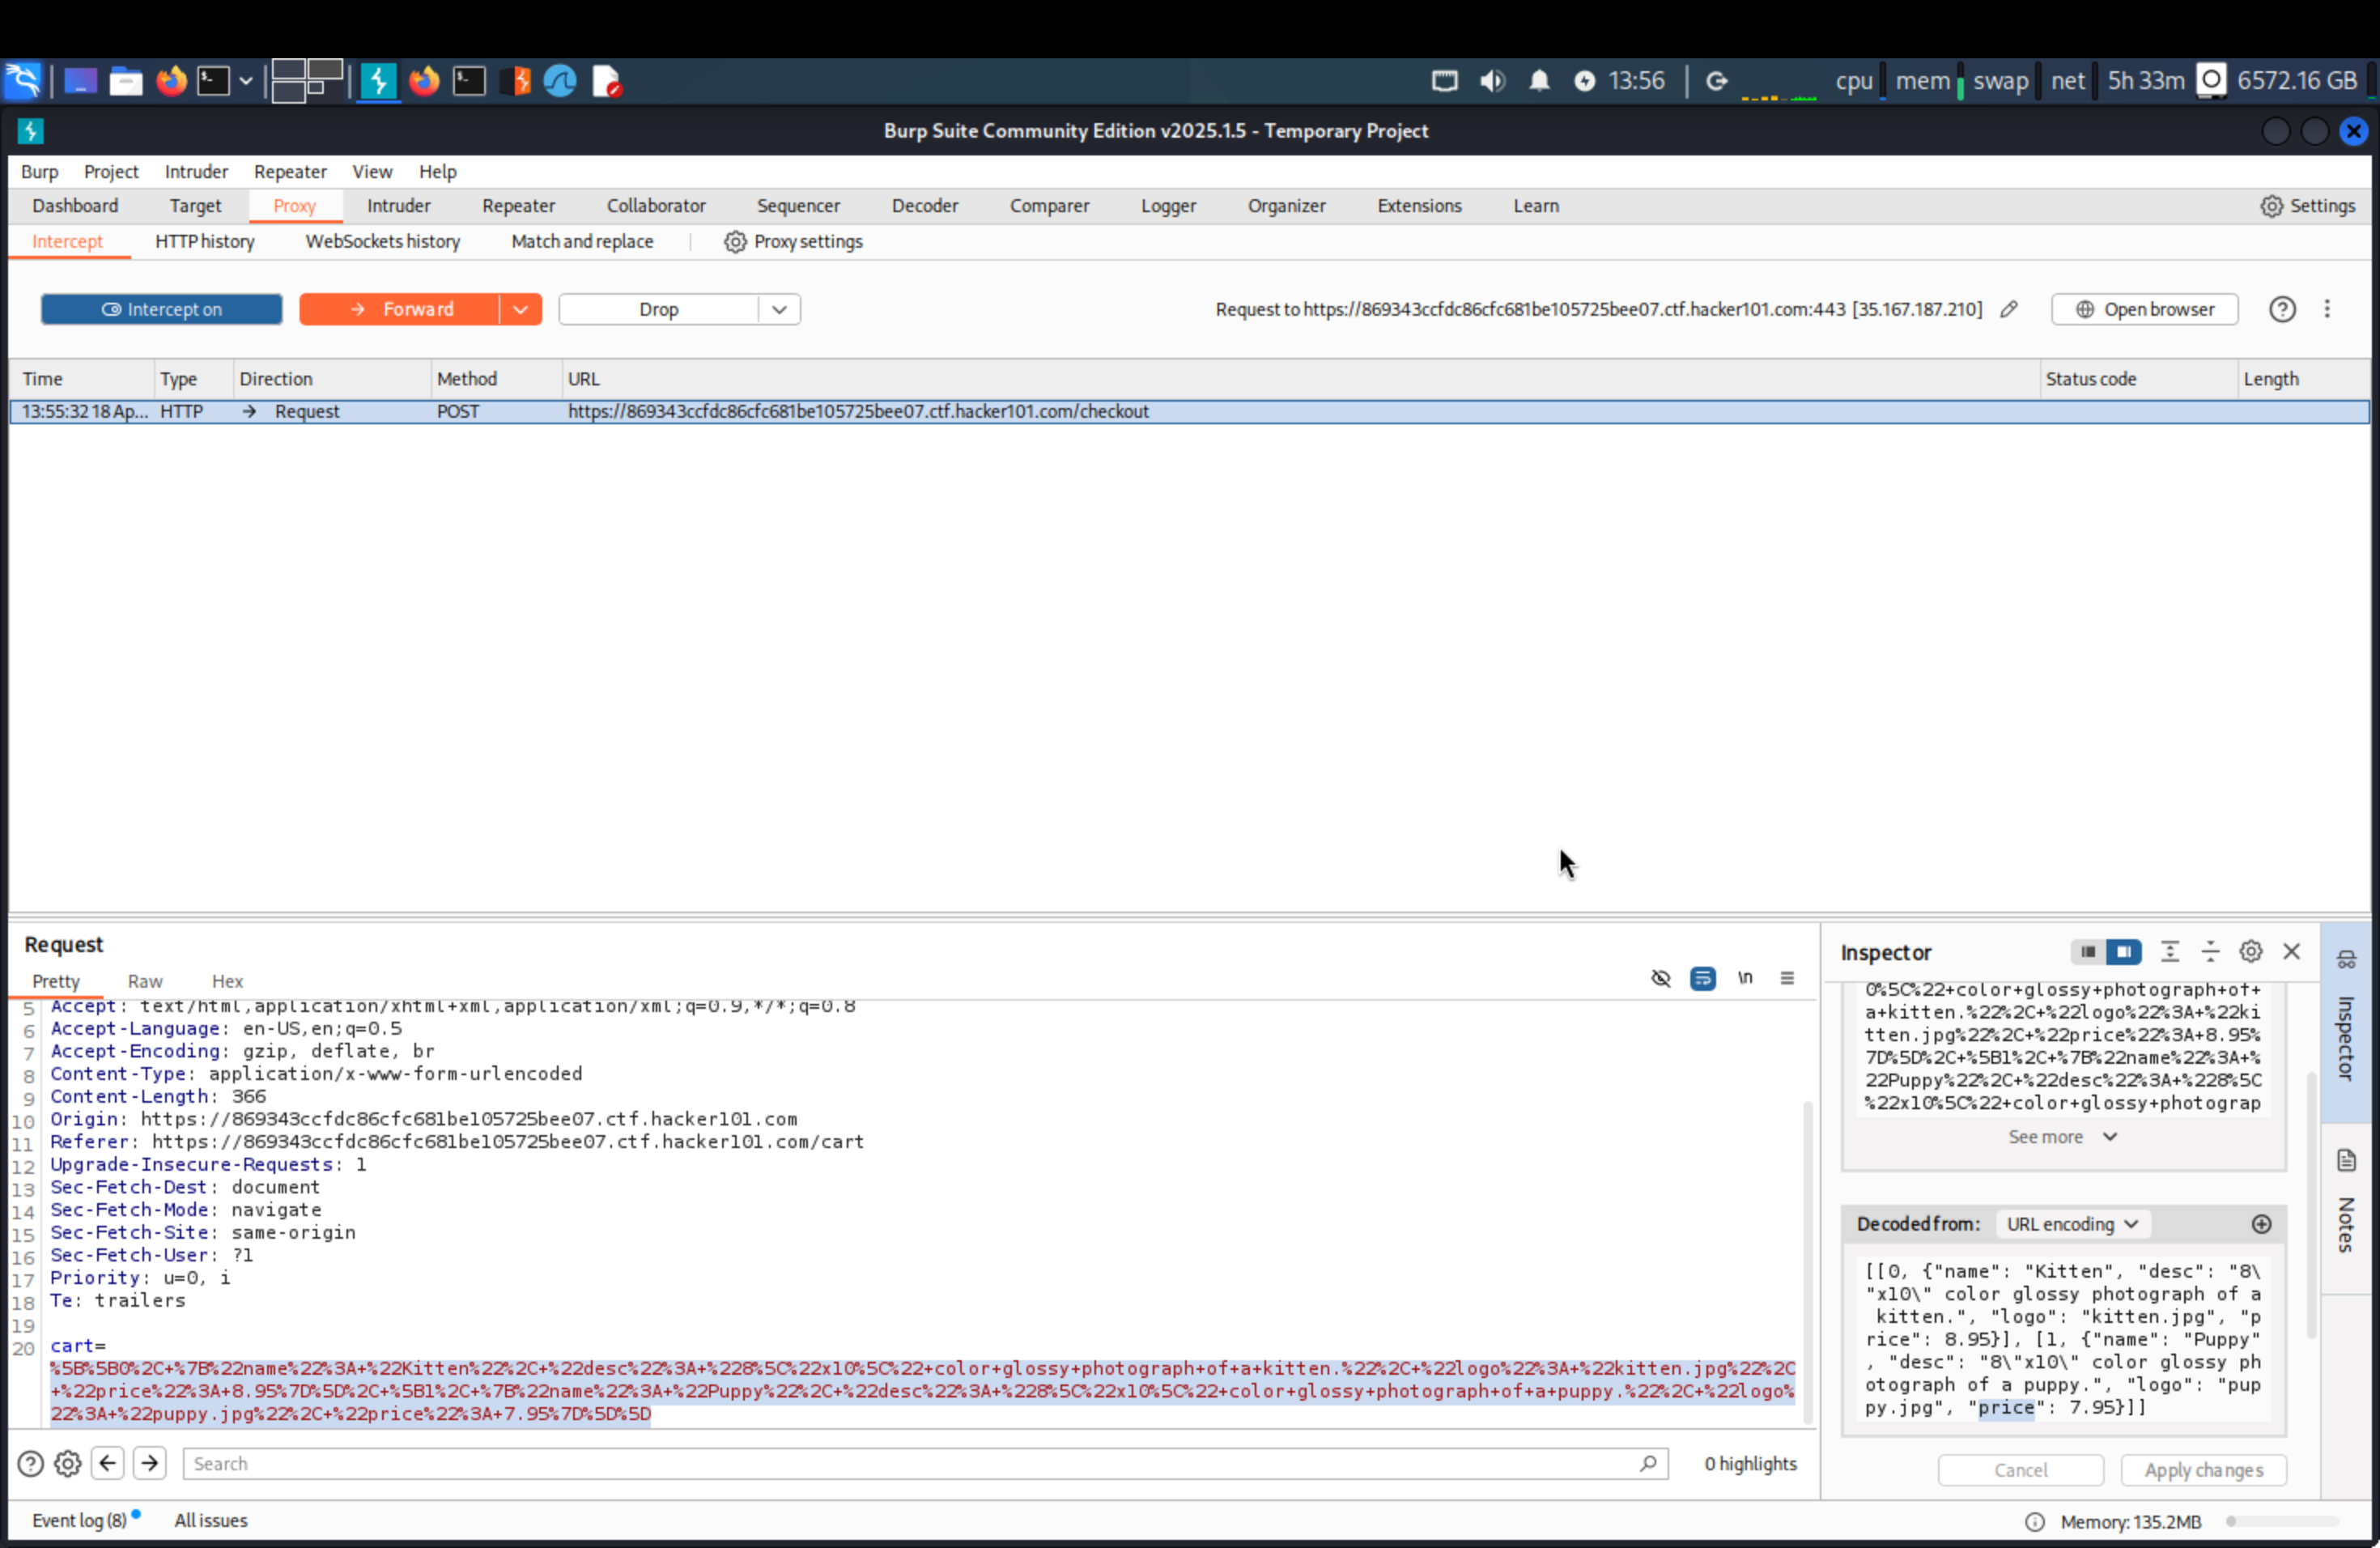Open the Forward dropdown arrow
This screenshot has width=2380, height=1548.
pos(520,309)
